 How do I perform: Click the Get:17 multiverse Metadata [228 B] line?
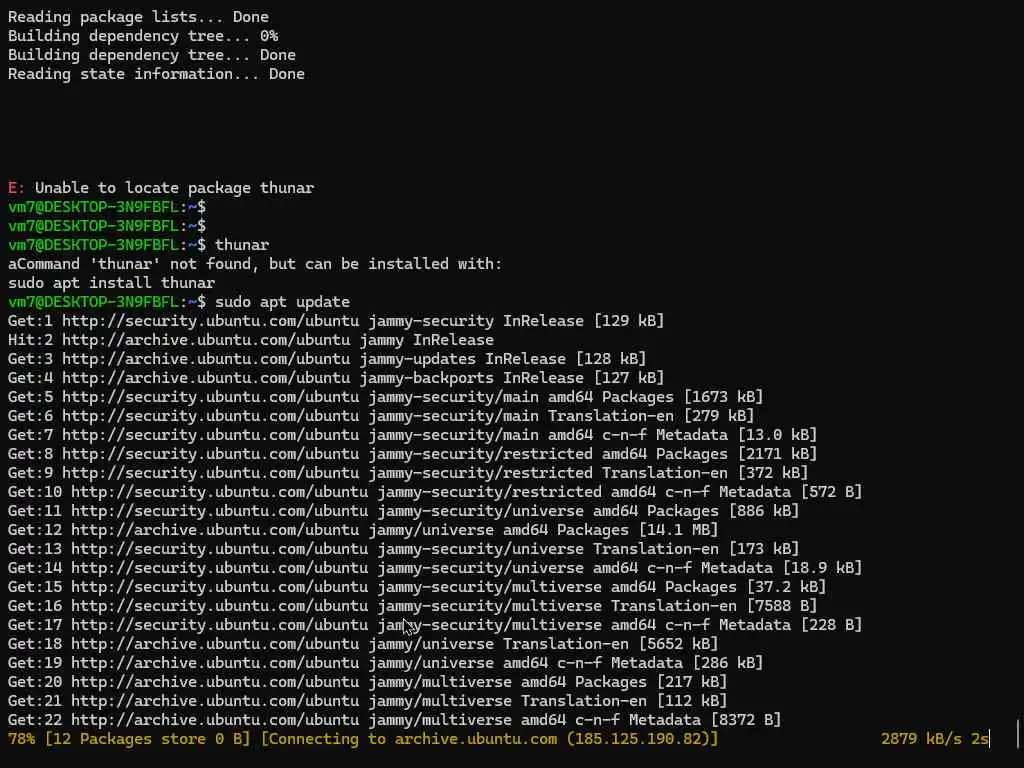point(435,624)
